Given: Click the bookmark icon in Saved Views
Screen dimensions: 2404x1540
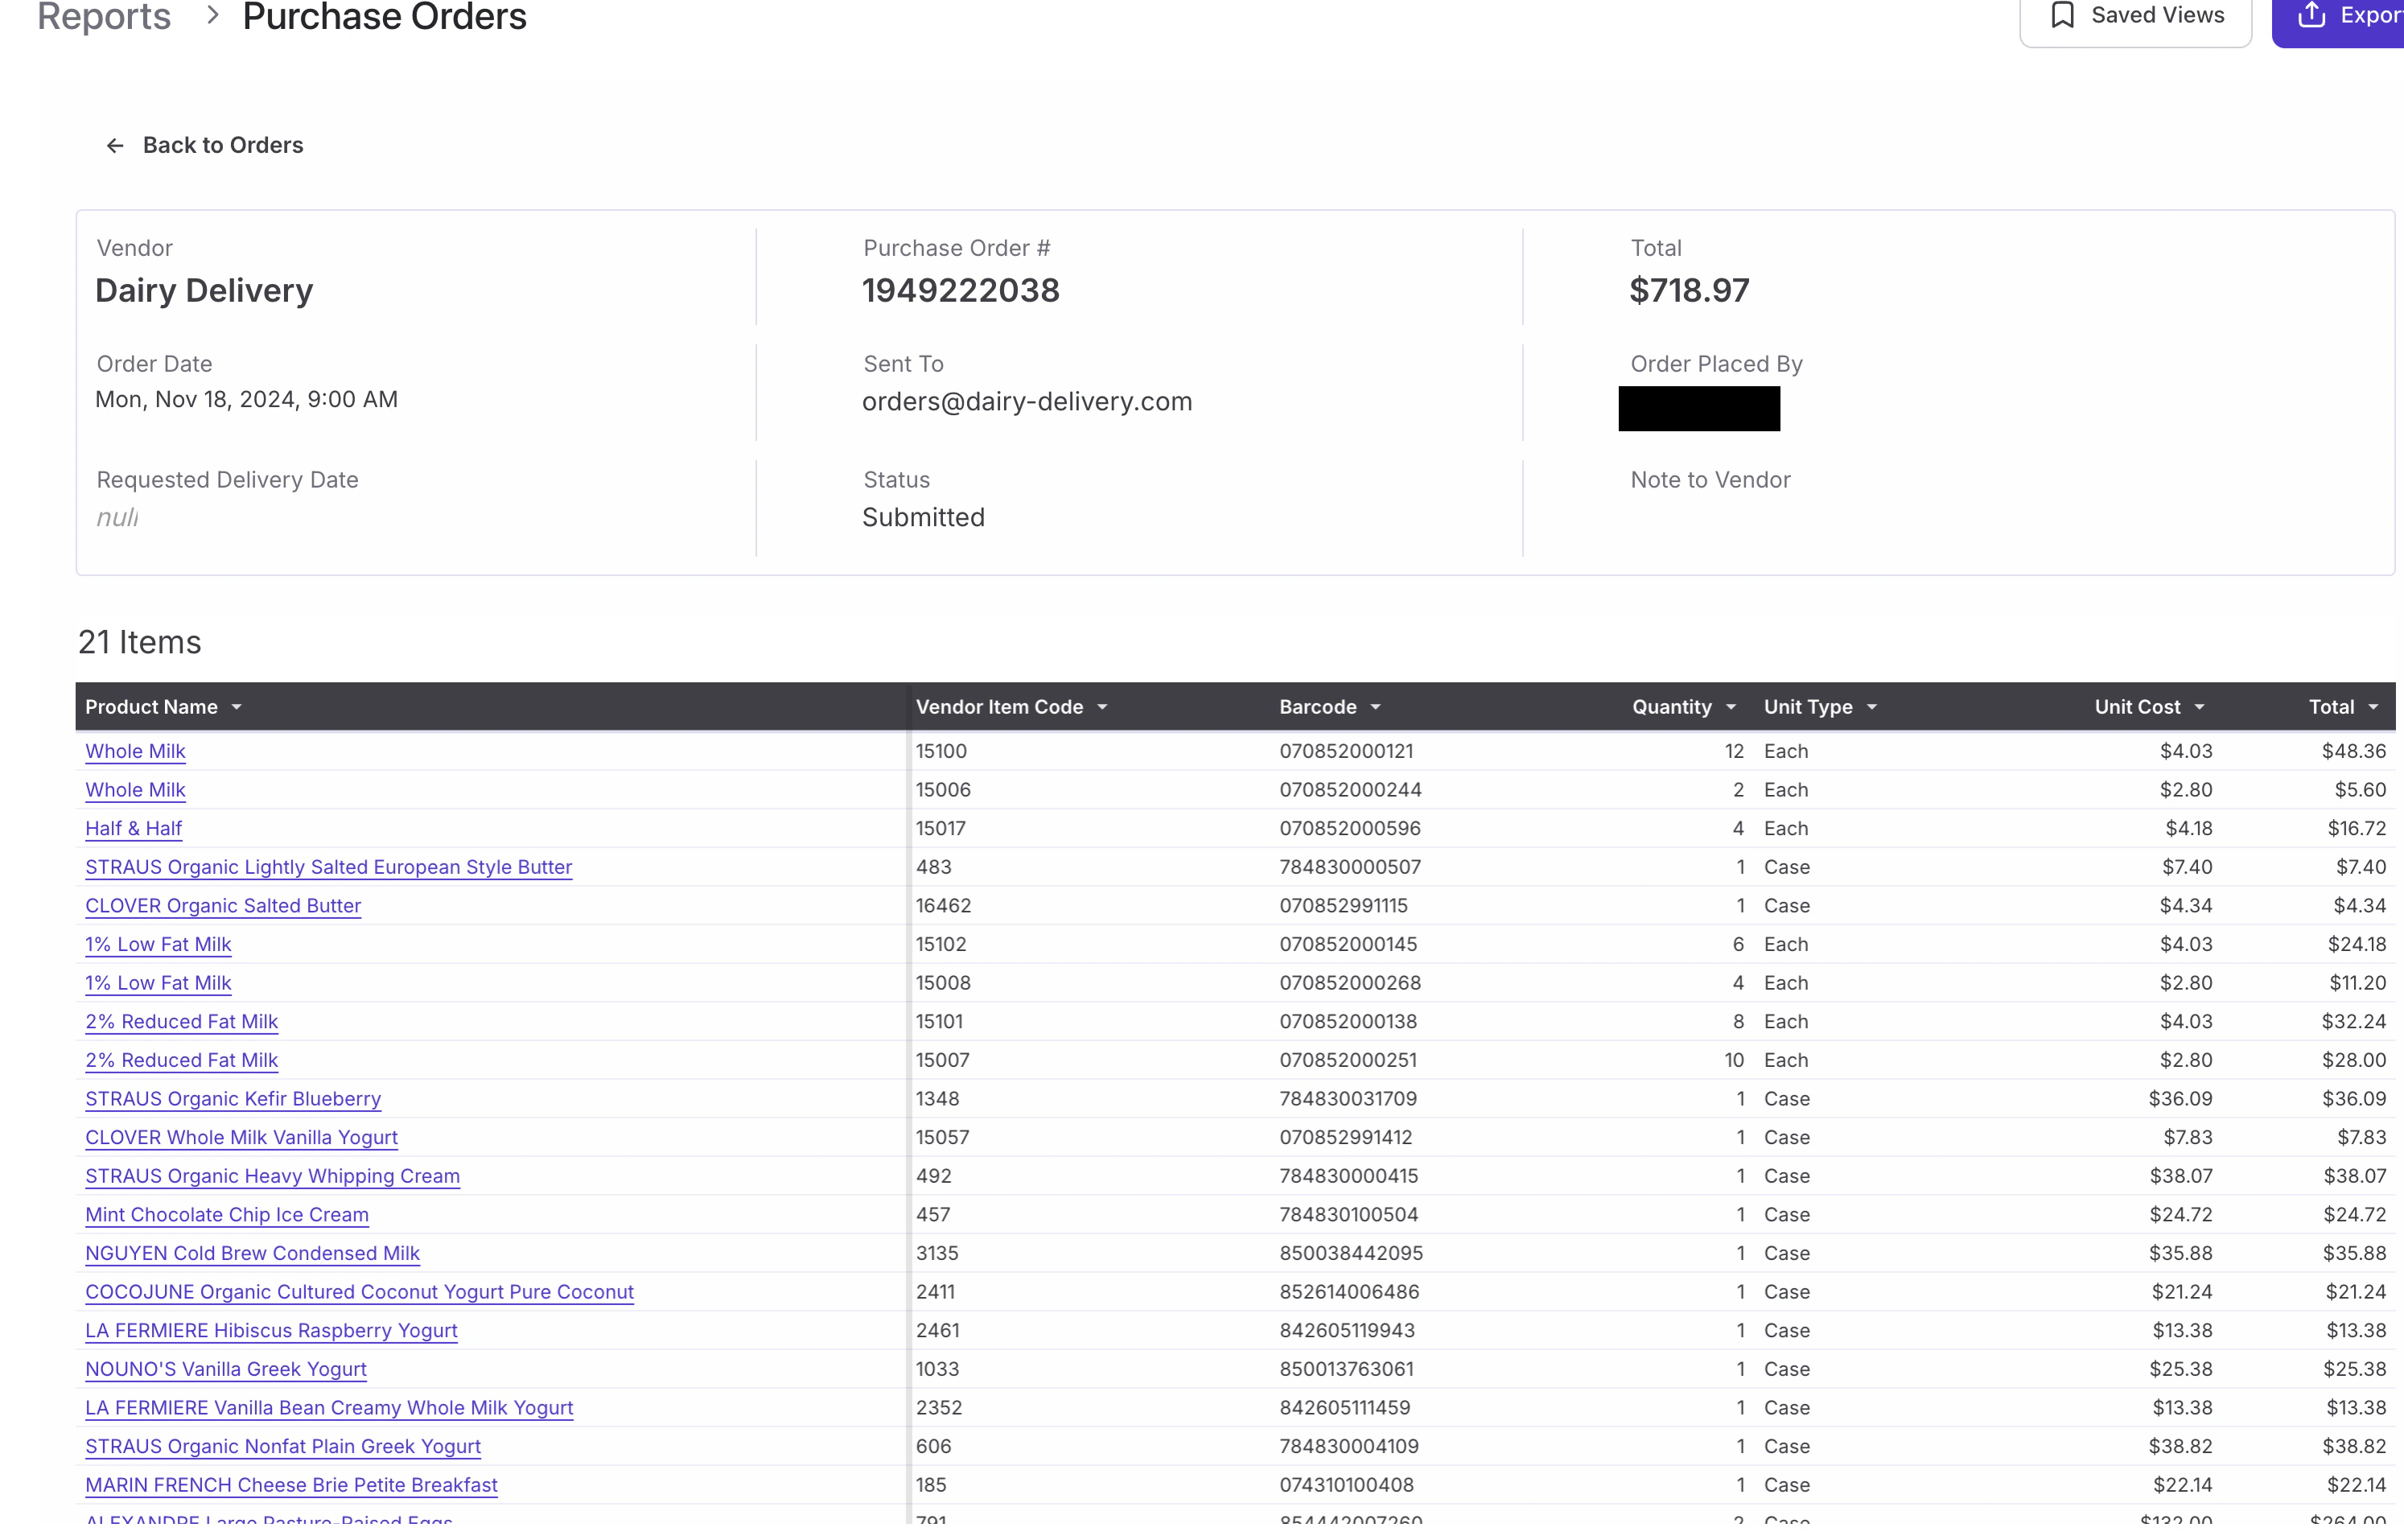Looking at the screenshot, I should [2062, 15].
